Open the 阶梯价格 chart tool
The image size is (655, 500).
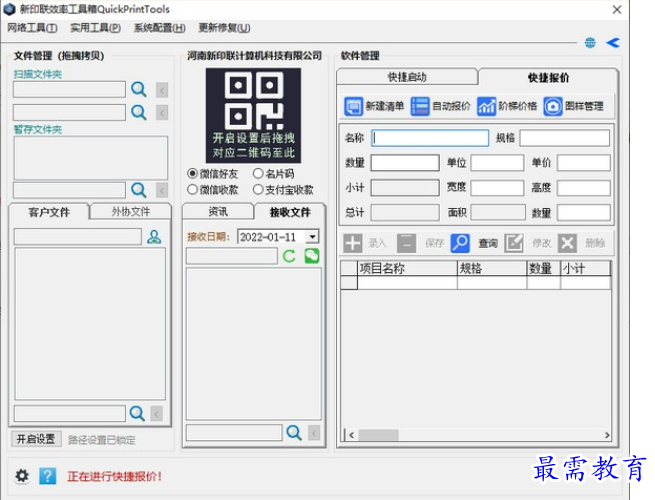[x=487, y=106]
